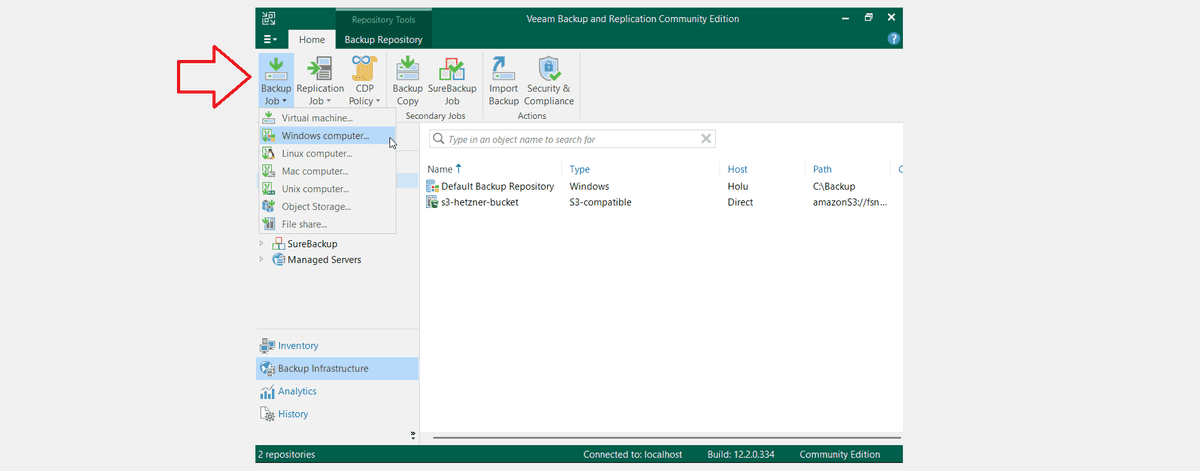1200x471 pixels.
Task: Click the Virtual machine menu item icon
Action: [x=268, y=118]
